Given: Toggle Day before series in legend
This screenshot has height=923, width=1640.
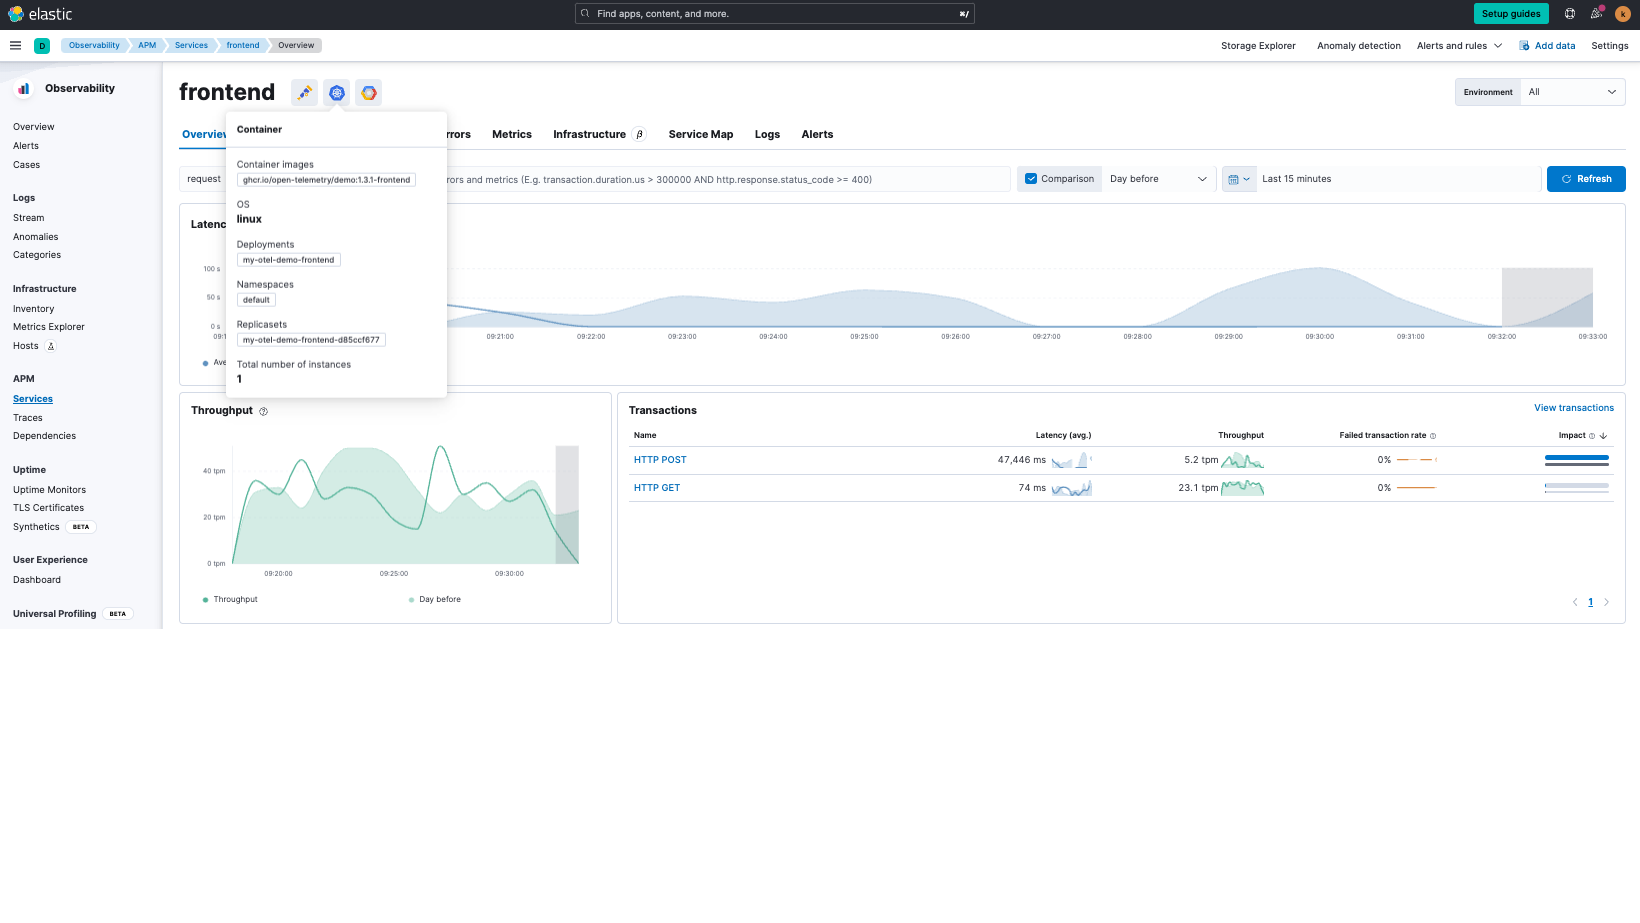Looking at the screenshot, I should click(435, 600).
